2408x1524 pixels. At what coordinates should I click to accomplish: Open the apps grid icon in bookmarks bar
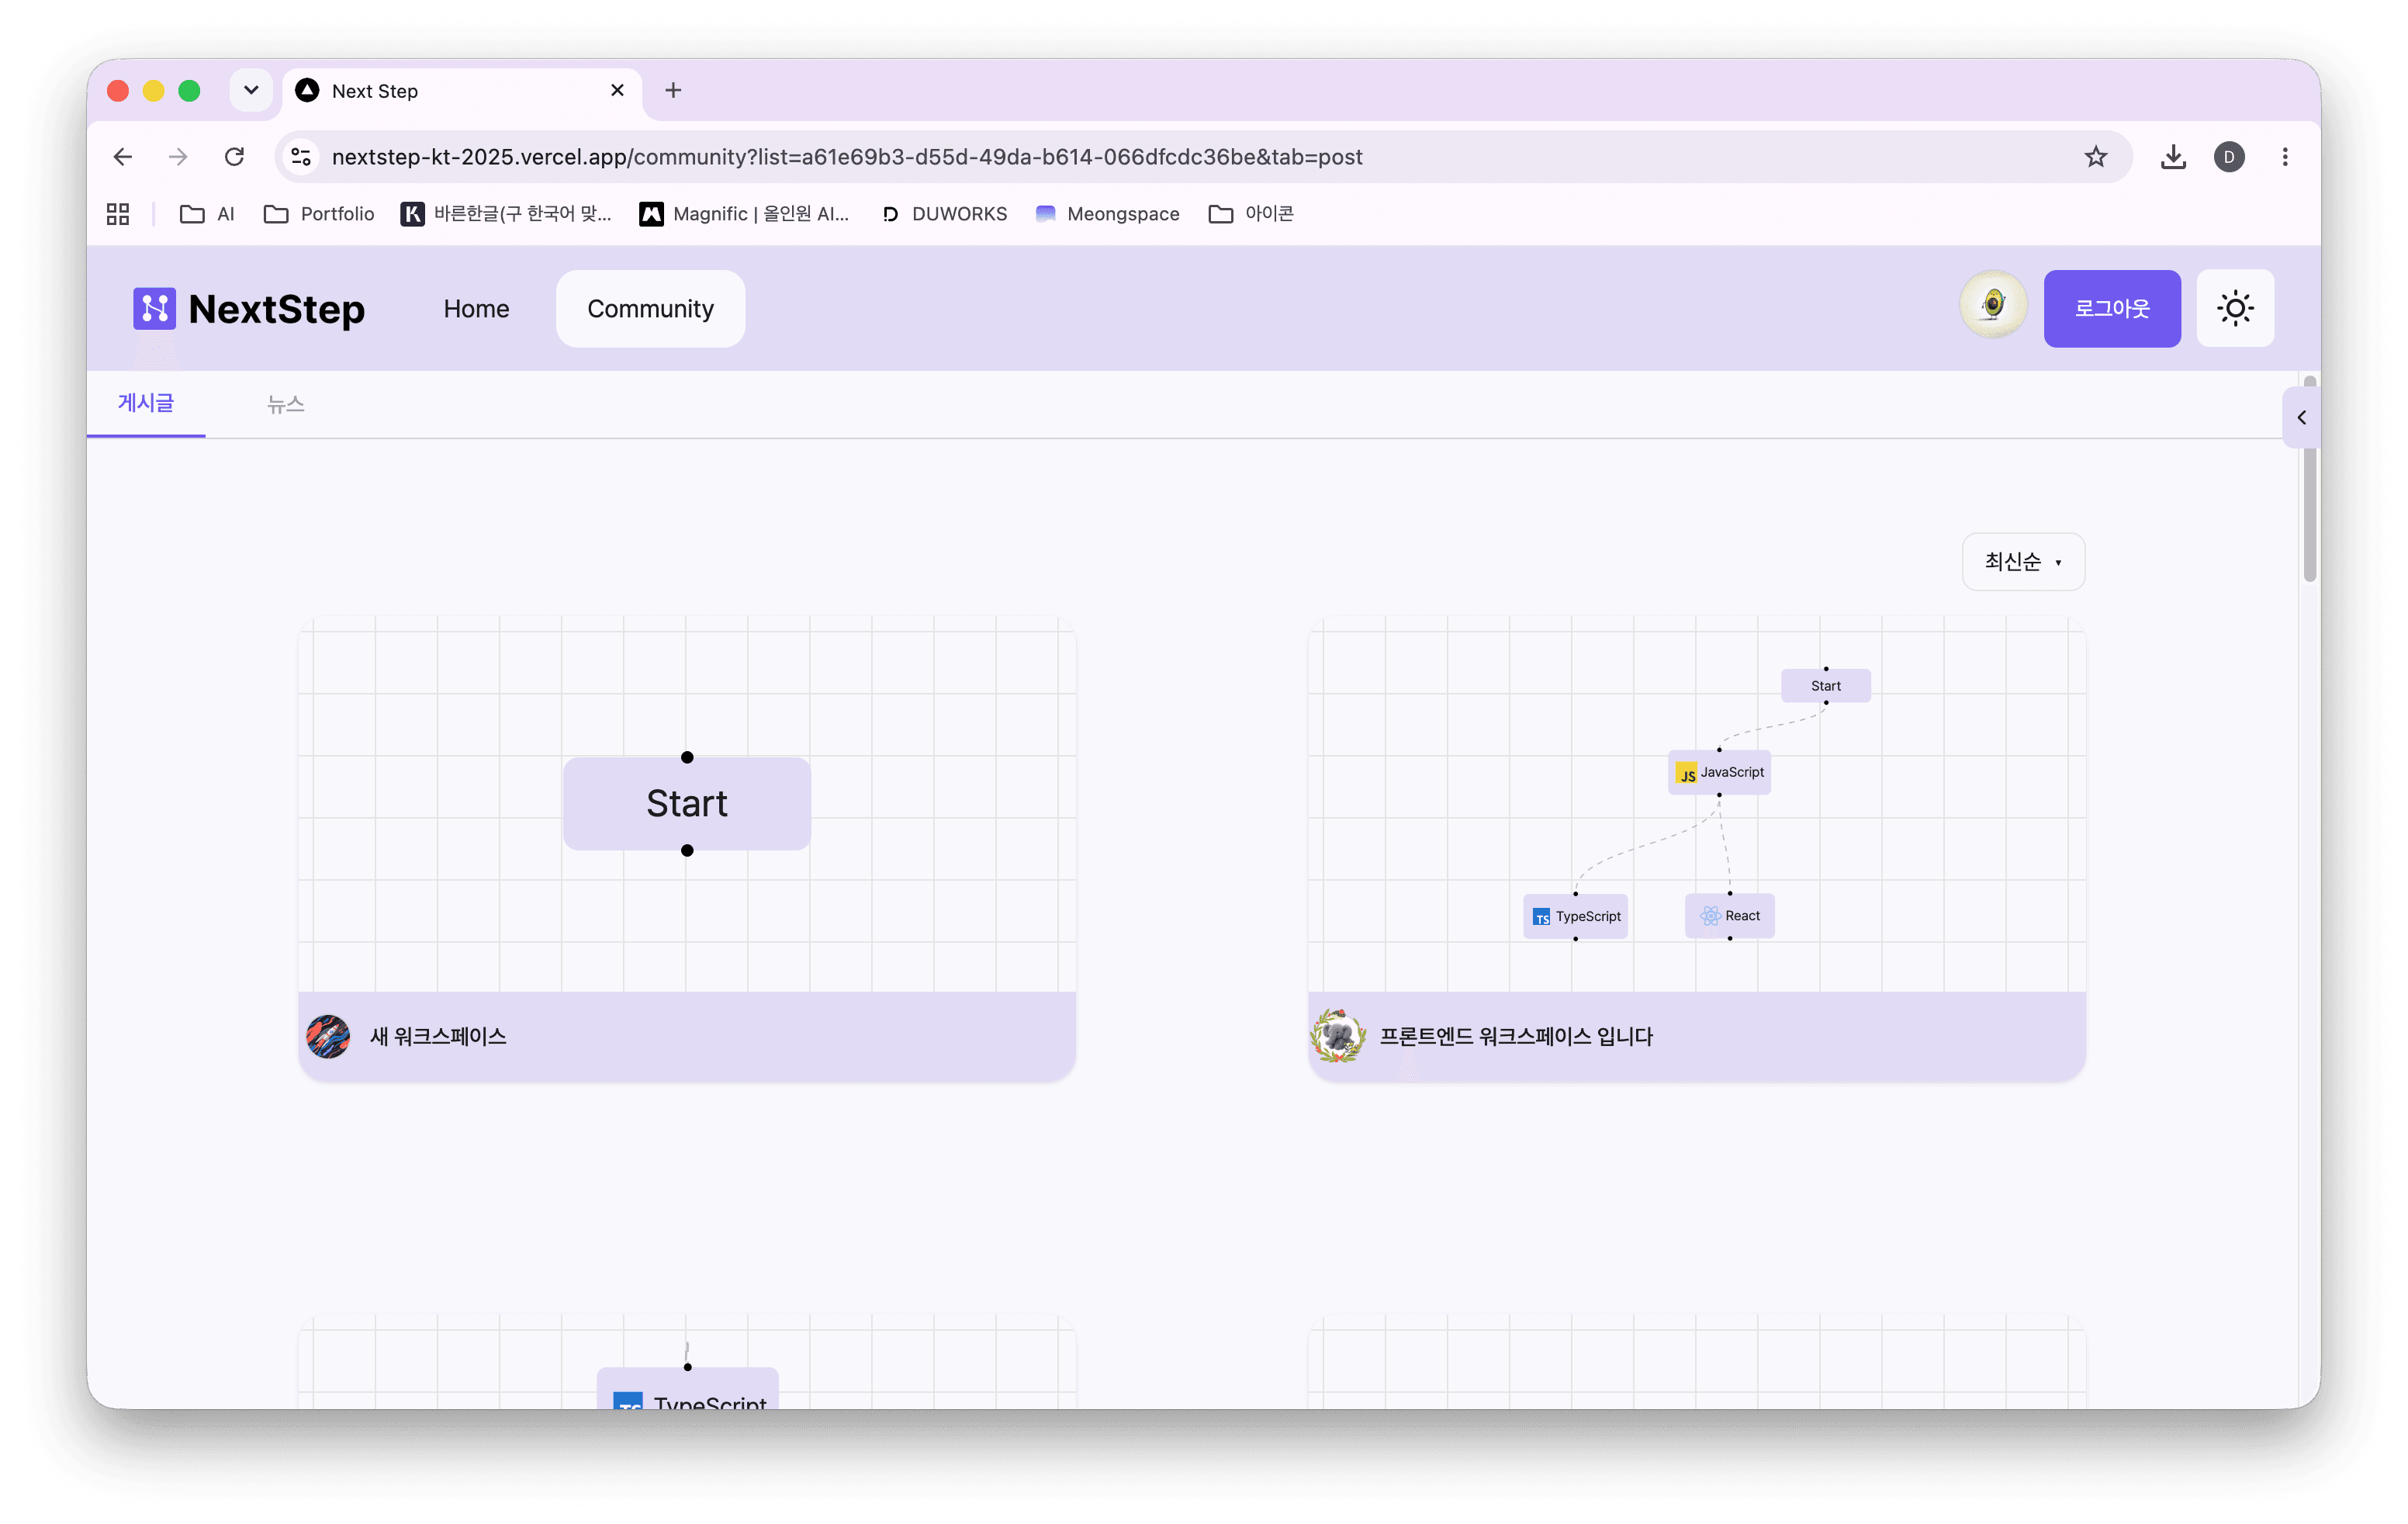[118, 214]
